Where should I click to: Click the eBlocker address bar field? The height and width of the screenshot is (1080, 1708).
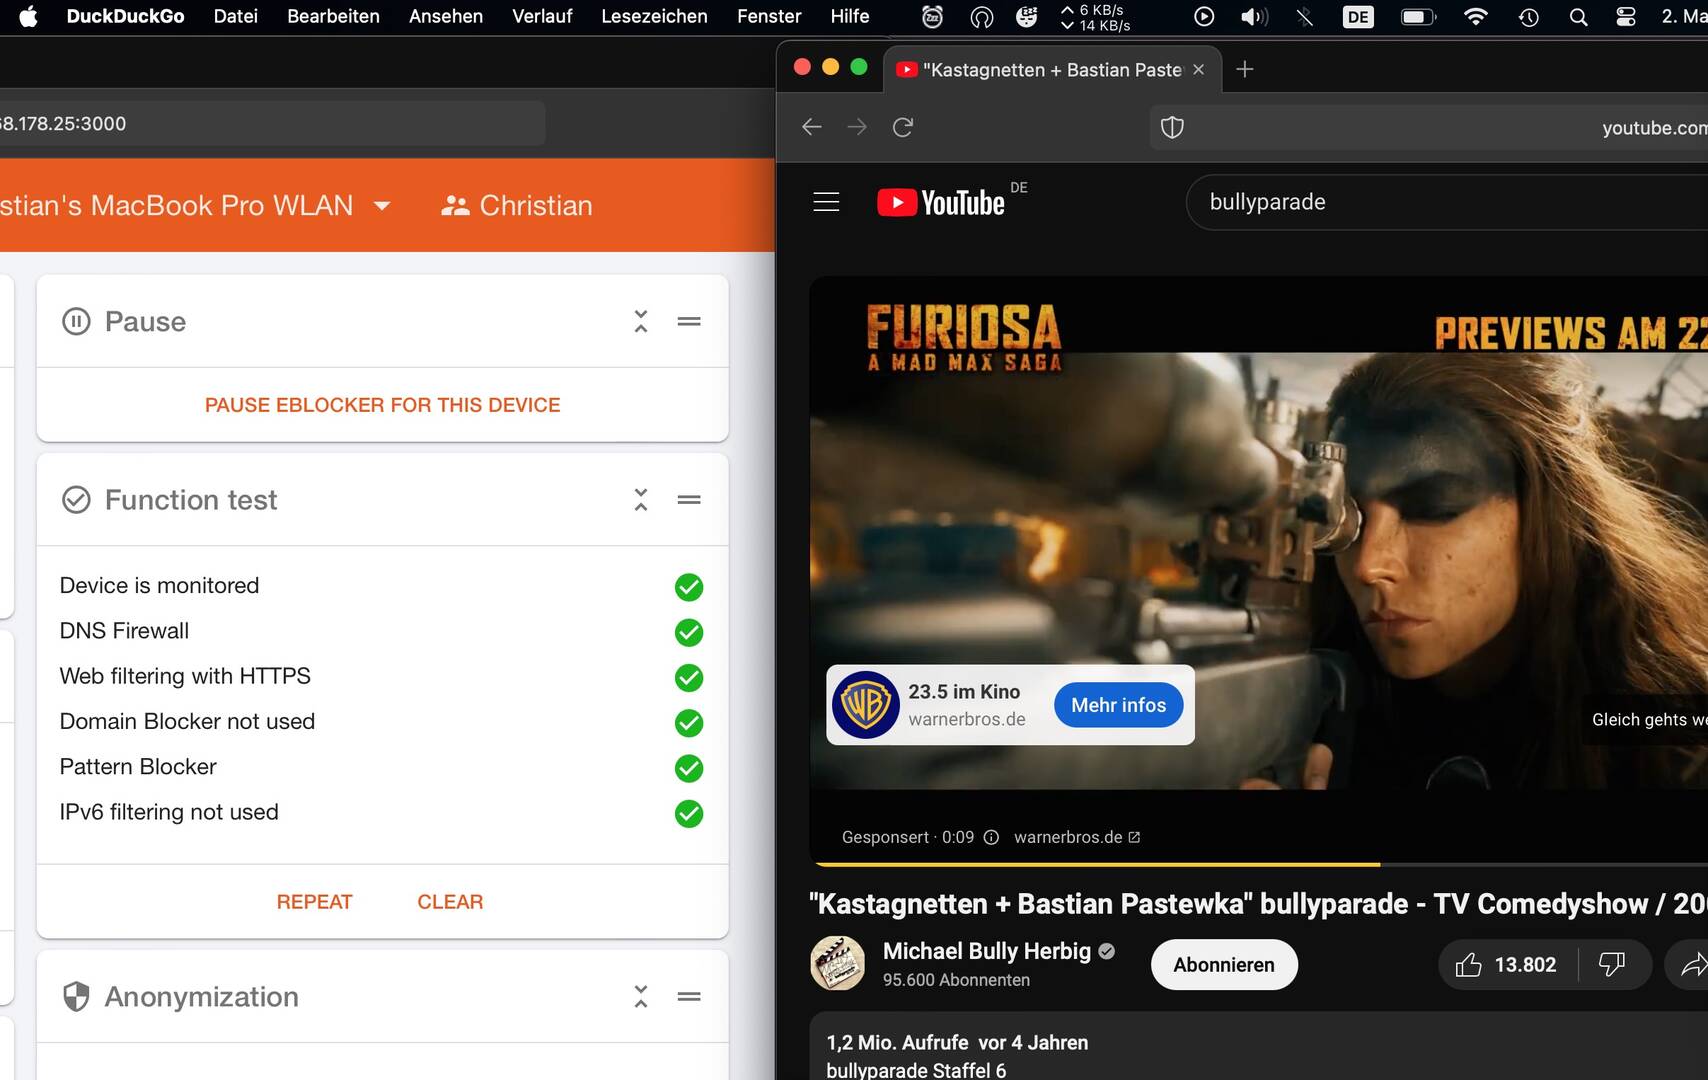(x=272, y=123)
